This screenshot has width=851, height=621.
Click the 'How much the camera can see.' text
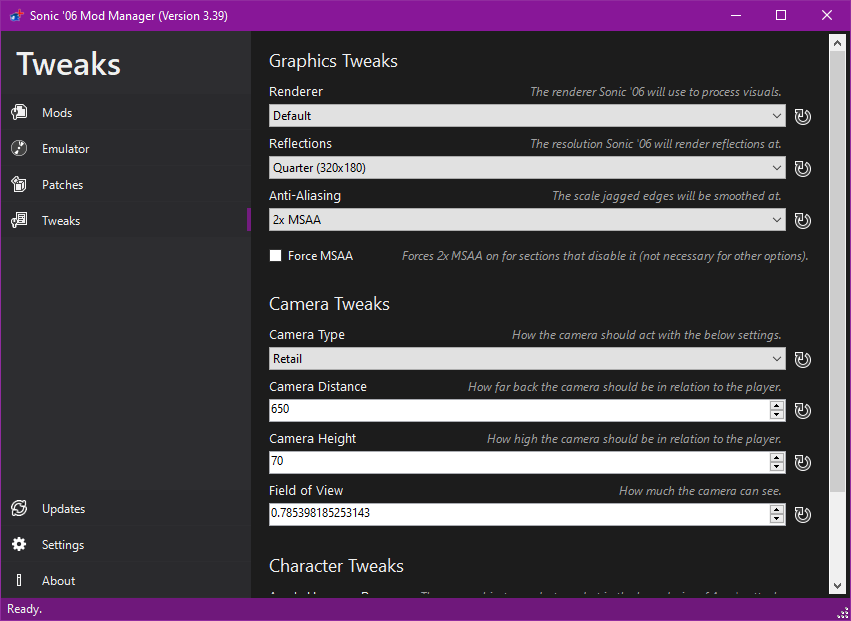pos(700,491)
